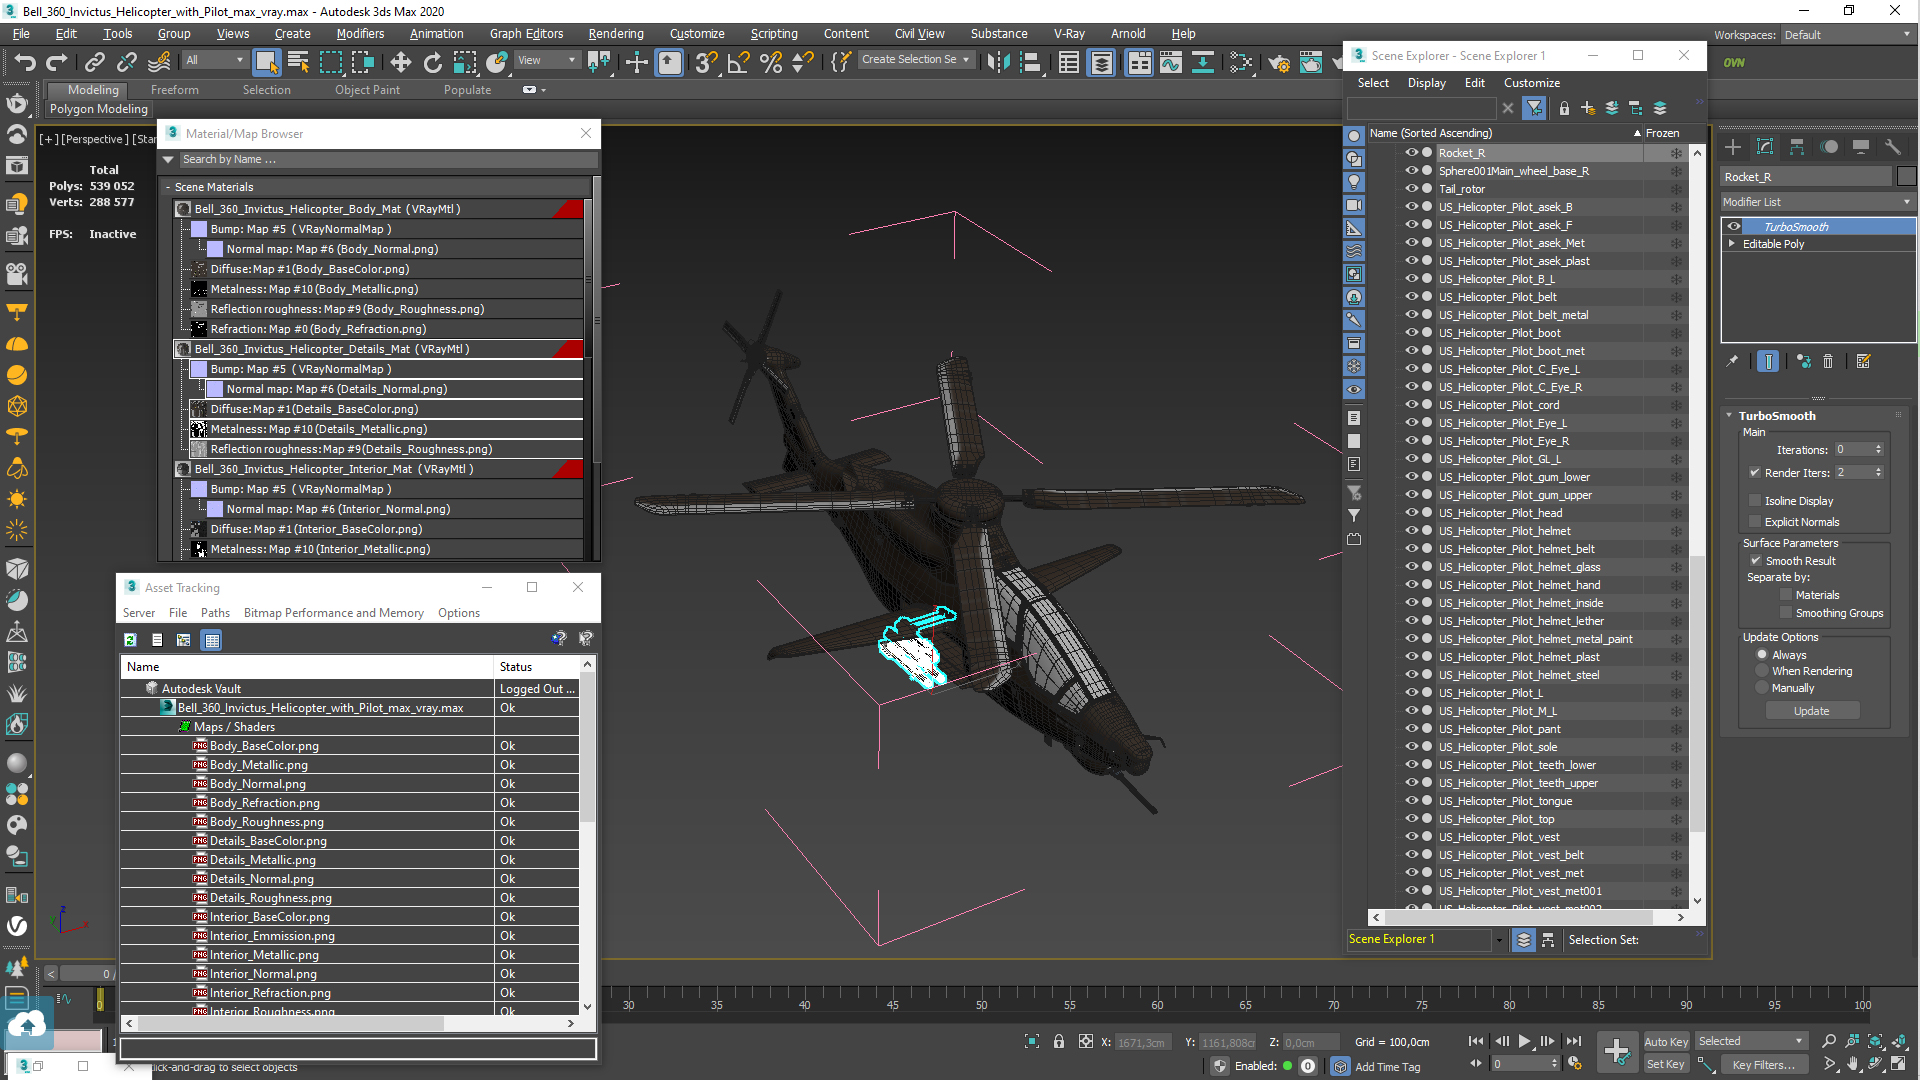The height and width of the screenshot is (1080, 1920).
Task: Collapse the TurboSmooth rollout
Action: click(1730, 416)
